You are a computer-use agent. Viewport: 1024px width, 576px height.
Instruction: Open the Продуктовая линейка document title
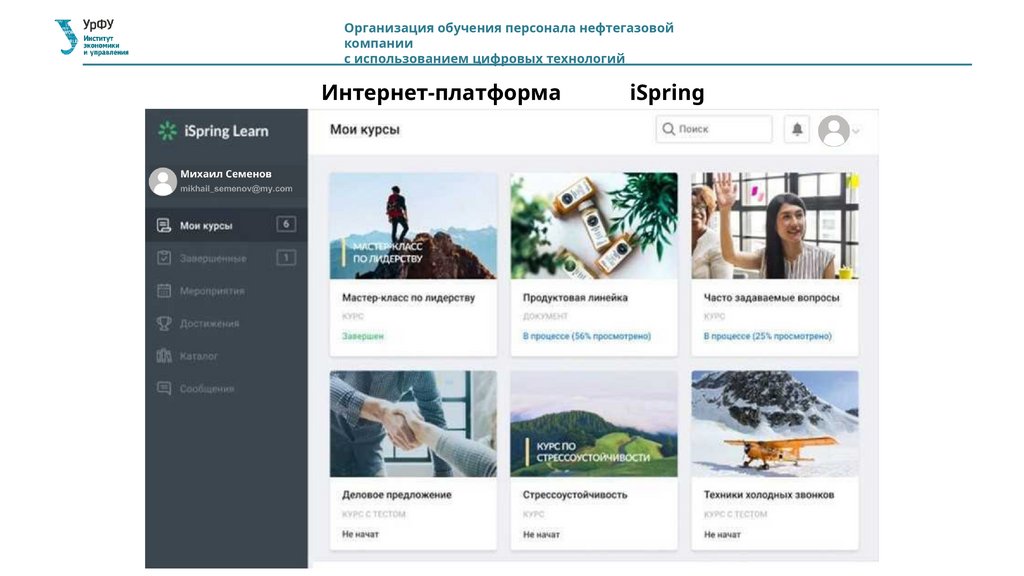click(575, 298)
